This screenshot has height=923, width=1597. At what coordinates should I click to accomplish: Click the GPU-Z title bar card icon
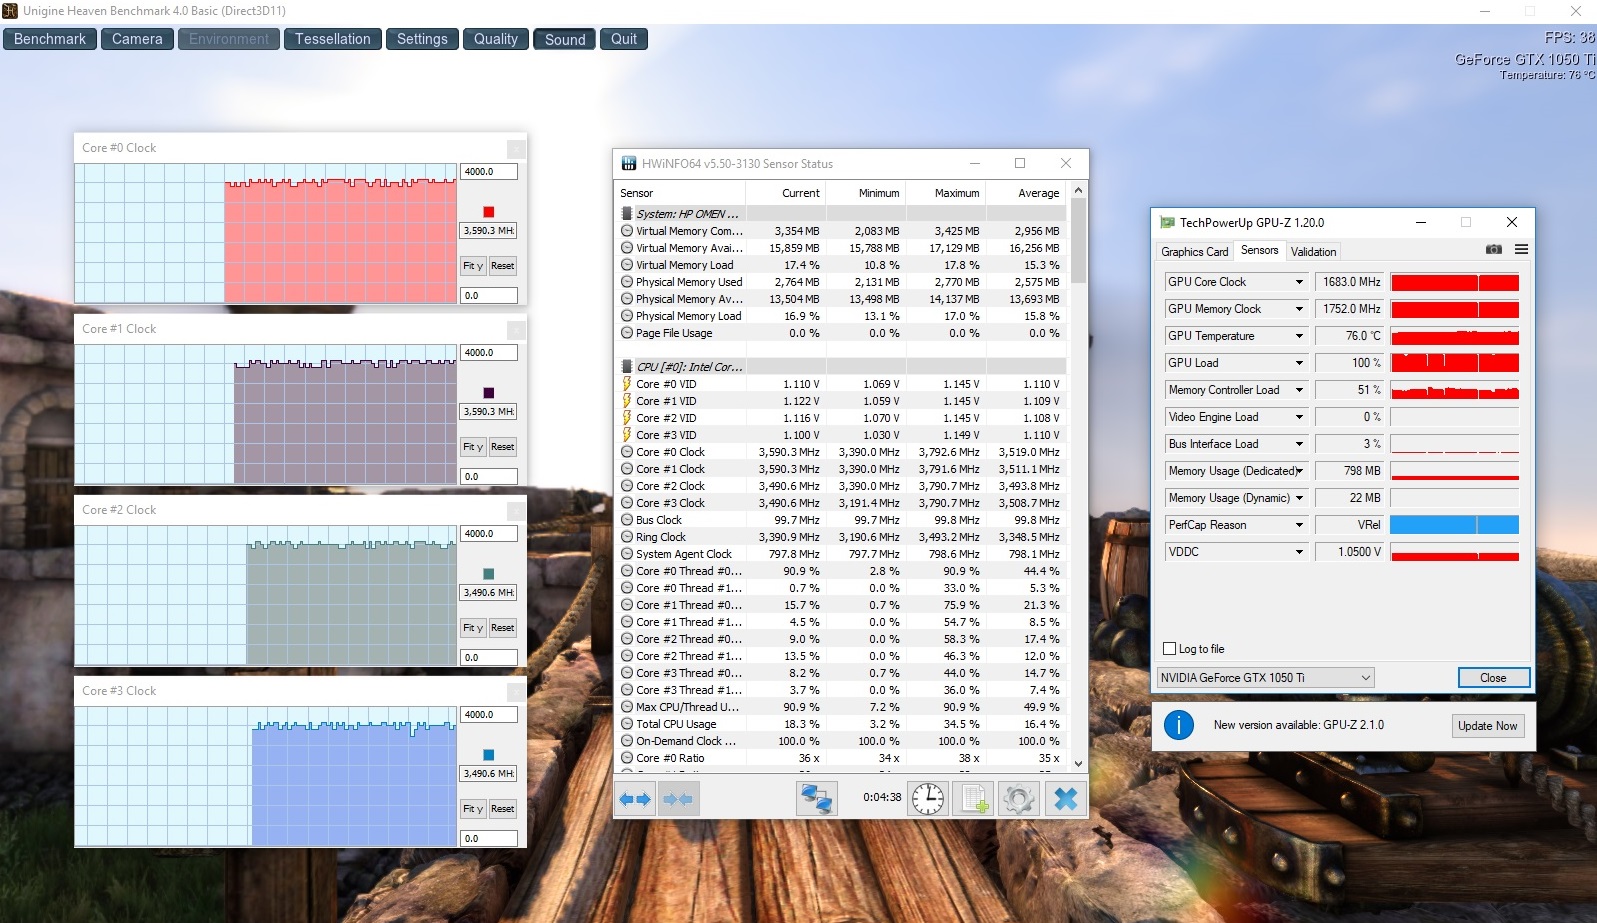click(1167, 222)
